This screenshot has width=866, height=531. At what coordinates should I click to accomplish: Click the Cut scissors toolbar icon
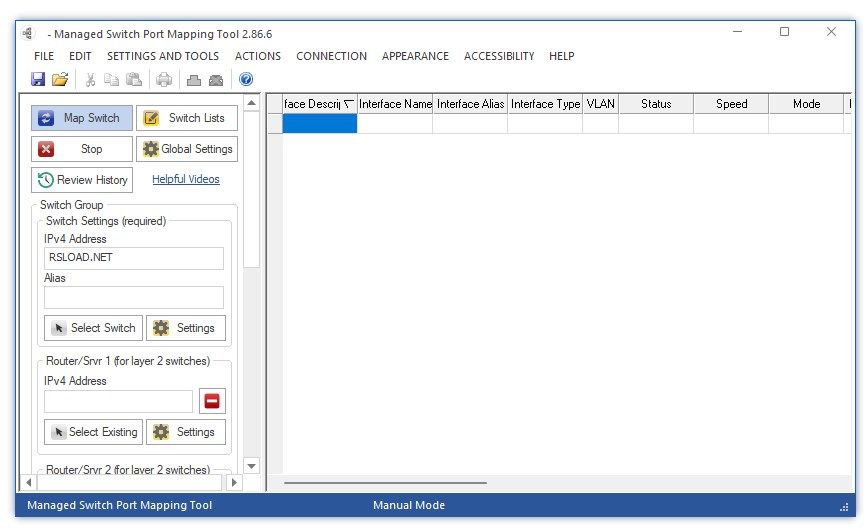(x=90, y=80)
